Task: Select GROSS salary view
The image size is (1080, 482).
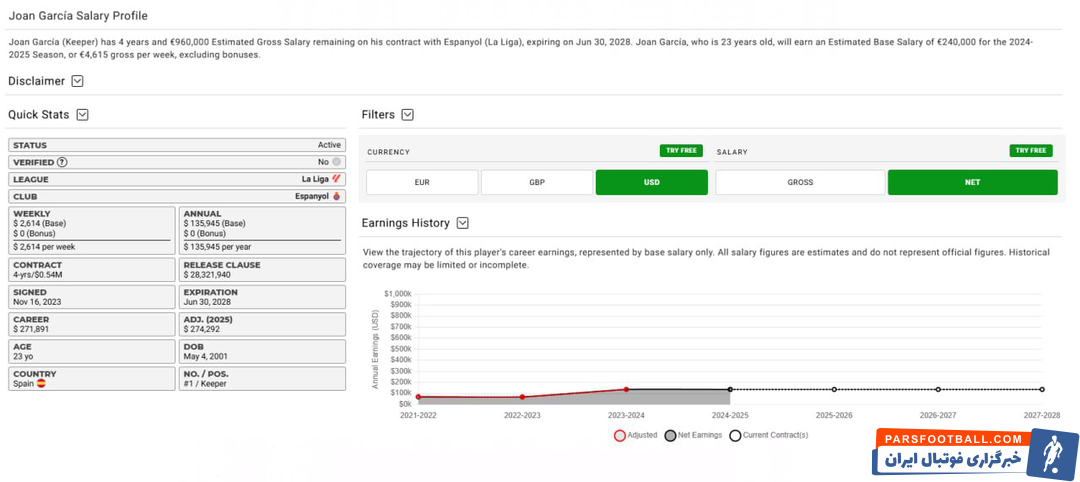Action: click(800, 183)
